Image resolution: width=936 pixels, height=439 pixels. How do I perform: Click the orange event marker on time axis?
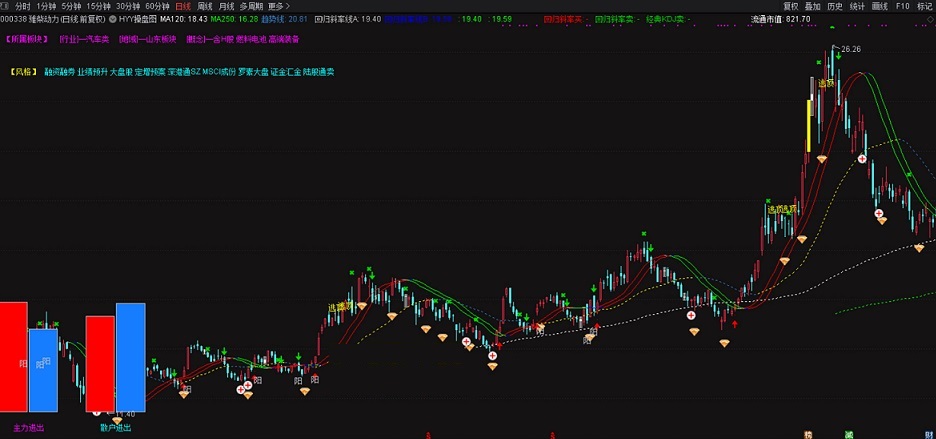[808, 435]
